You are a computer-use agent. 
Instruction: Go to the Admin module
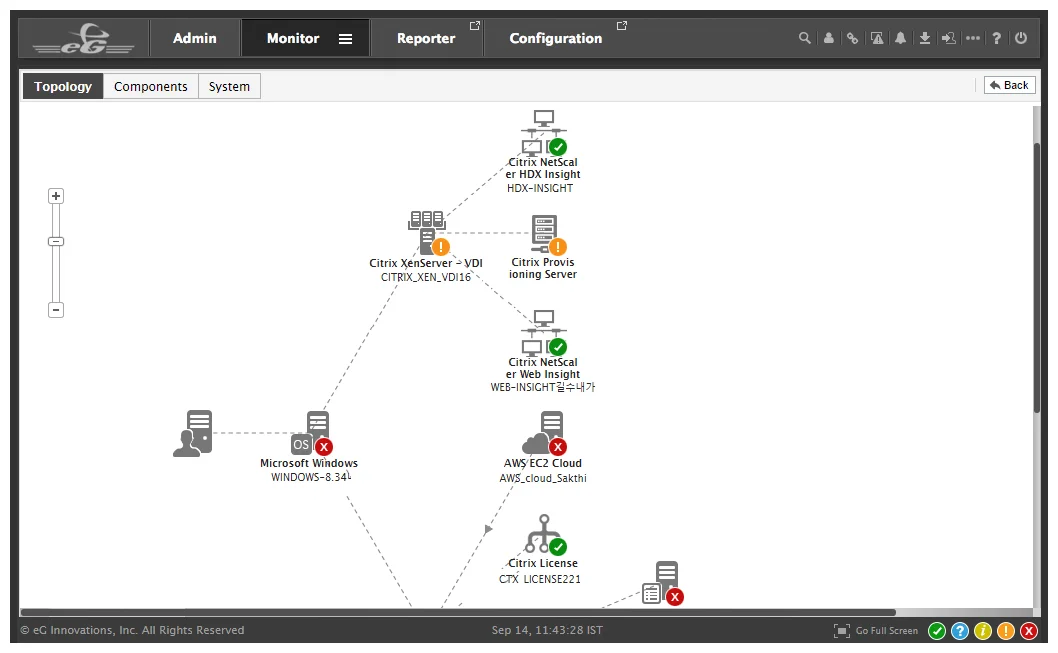coord(194,38)
